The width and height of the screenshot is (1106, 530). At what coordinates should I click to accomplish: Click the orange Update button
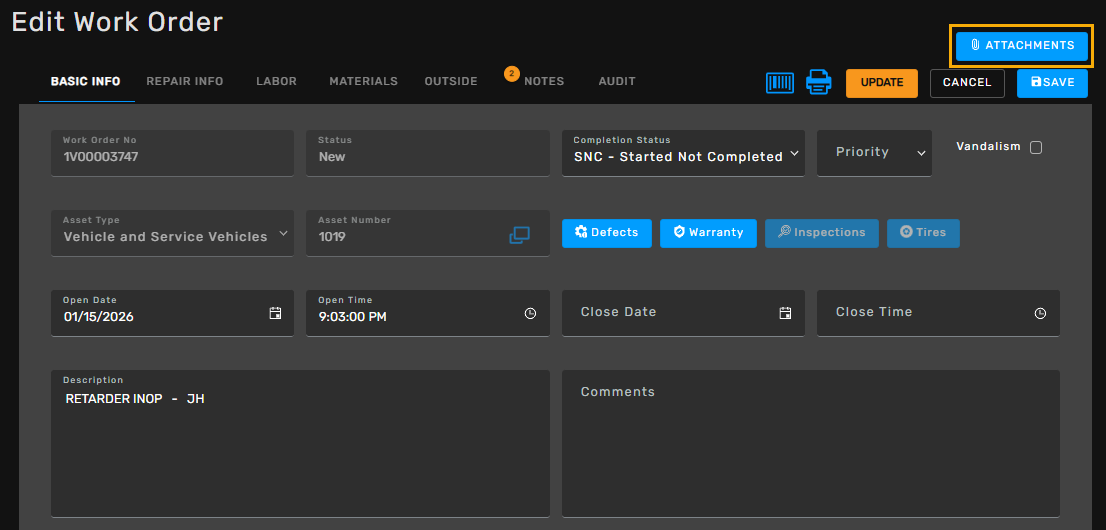point(882,83)
